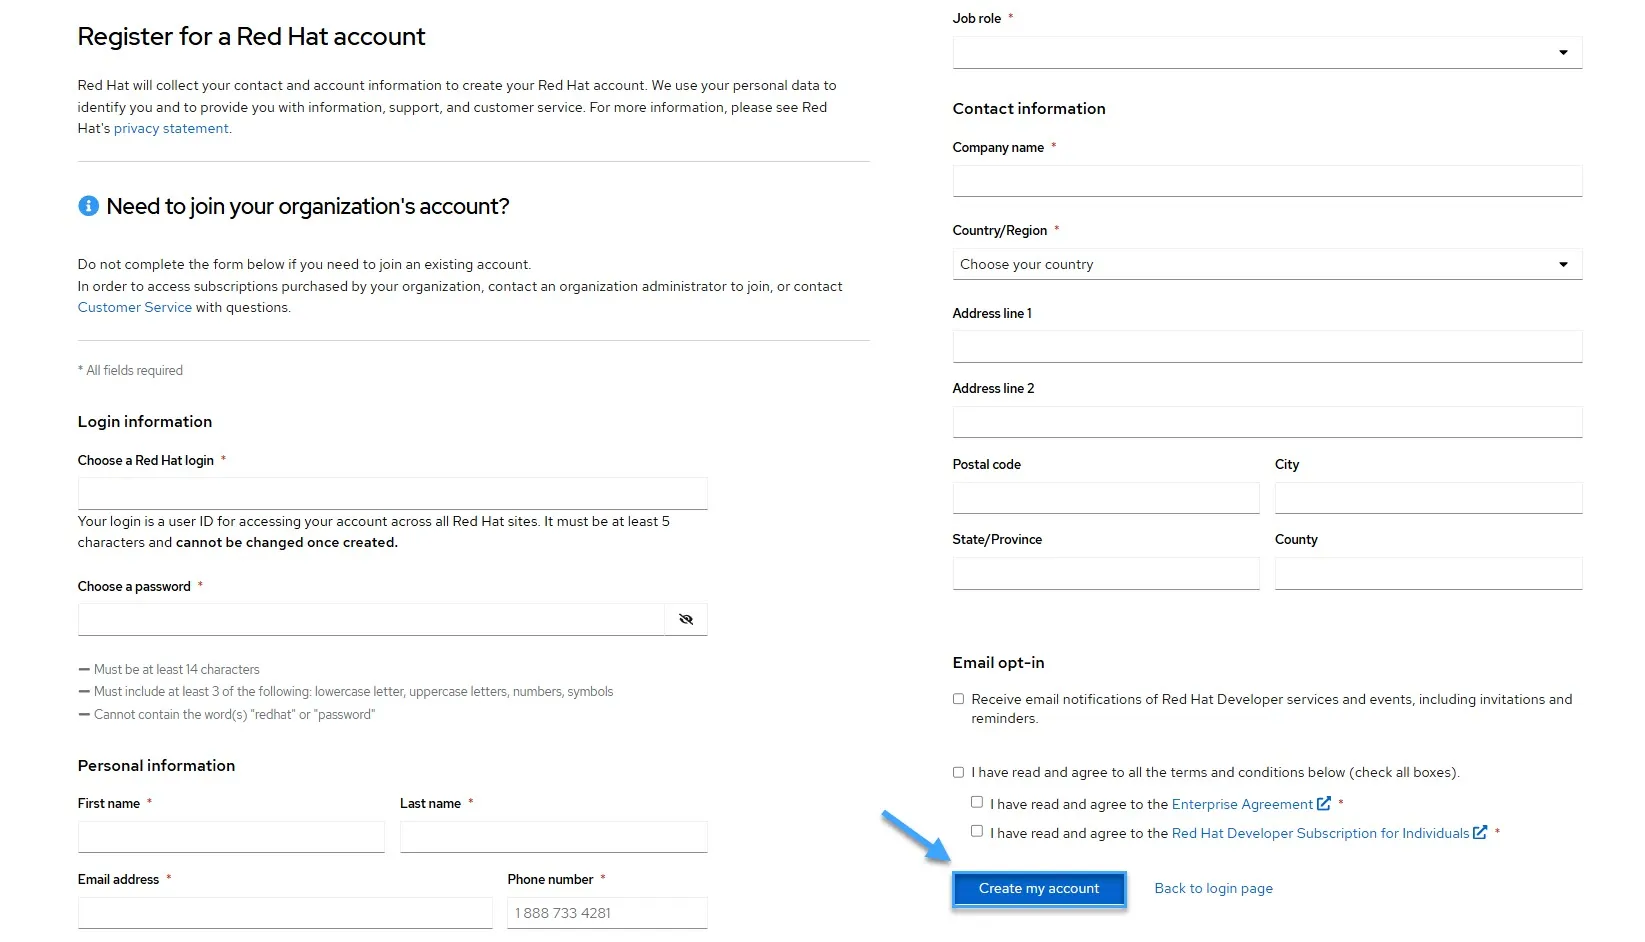Focus the Choose a password field
The width and height of the screenshot is (1645, 942).
click(x=371, y=620)
